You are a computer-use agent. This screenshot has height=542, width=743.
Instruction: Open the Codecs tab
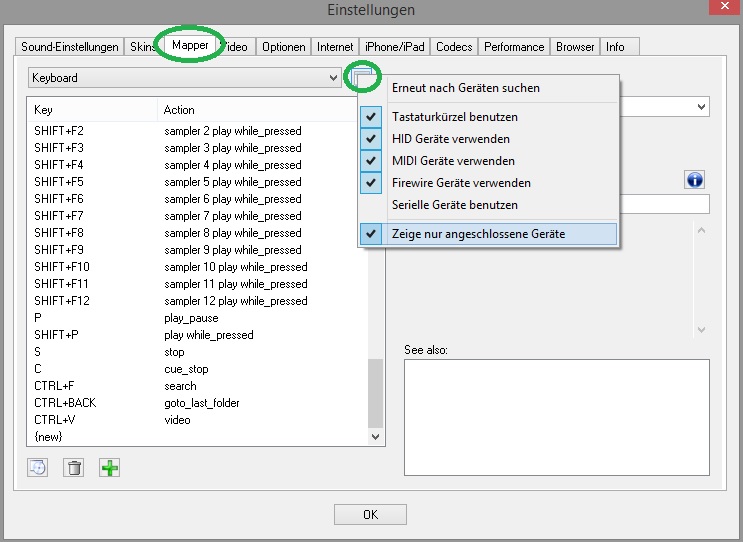point(454,47)
